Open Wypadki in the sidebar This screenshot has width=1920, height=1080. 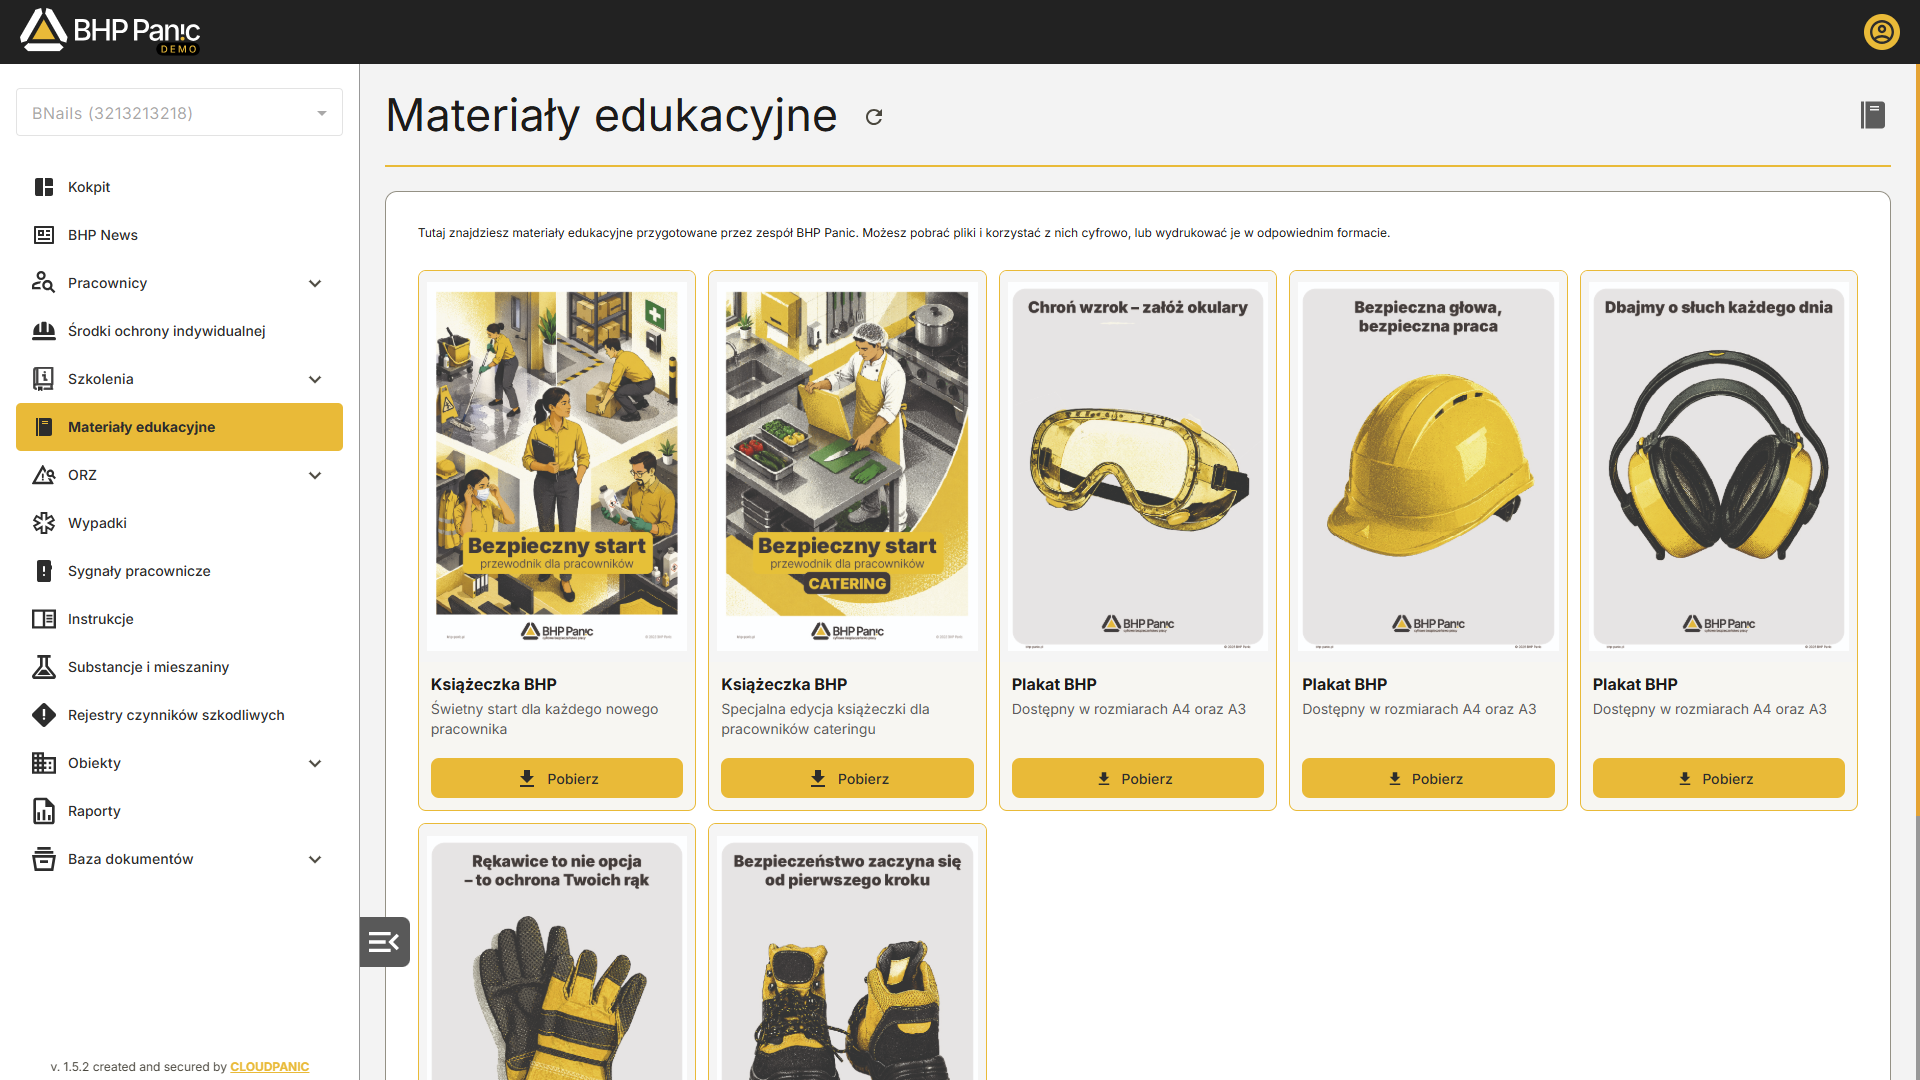coord(179,523)
